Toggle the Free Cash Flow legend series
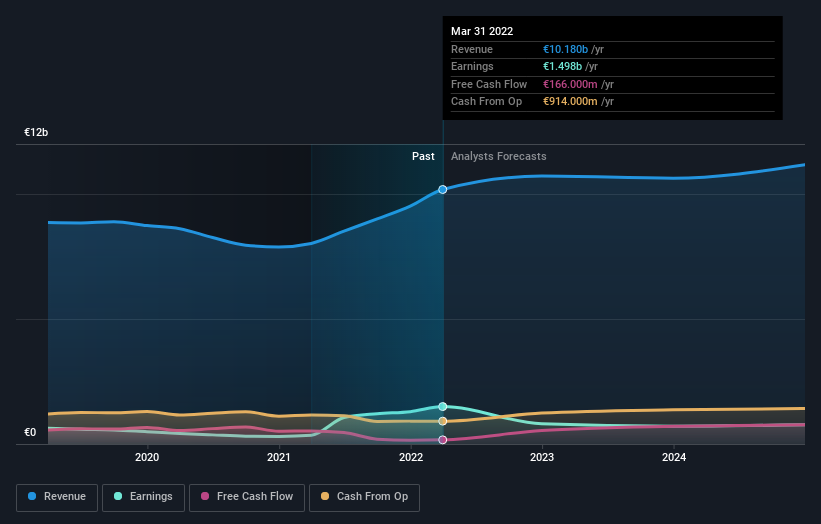The height and width of the screenshot is (524, 821). 247,497
